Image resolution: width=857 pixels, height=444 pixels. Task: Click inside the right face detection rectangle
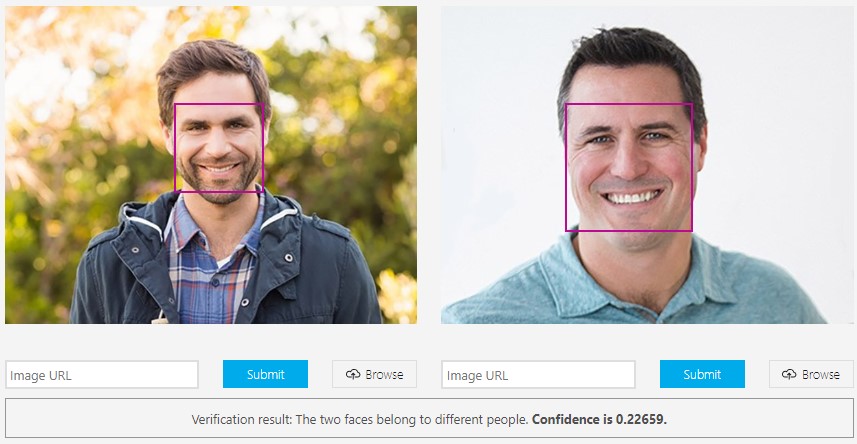click(x=629, y=167)
